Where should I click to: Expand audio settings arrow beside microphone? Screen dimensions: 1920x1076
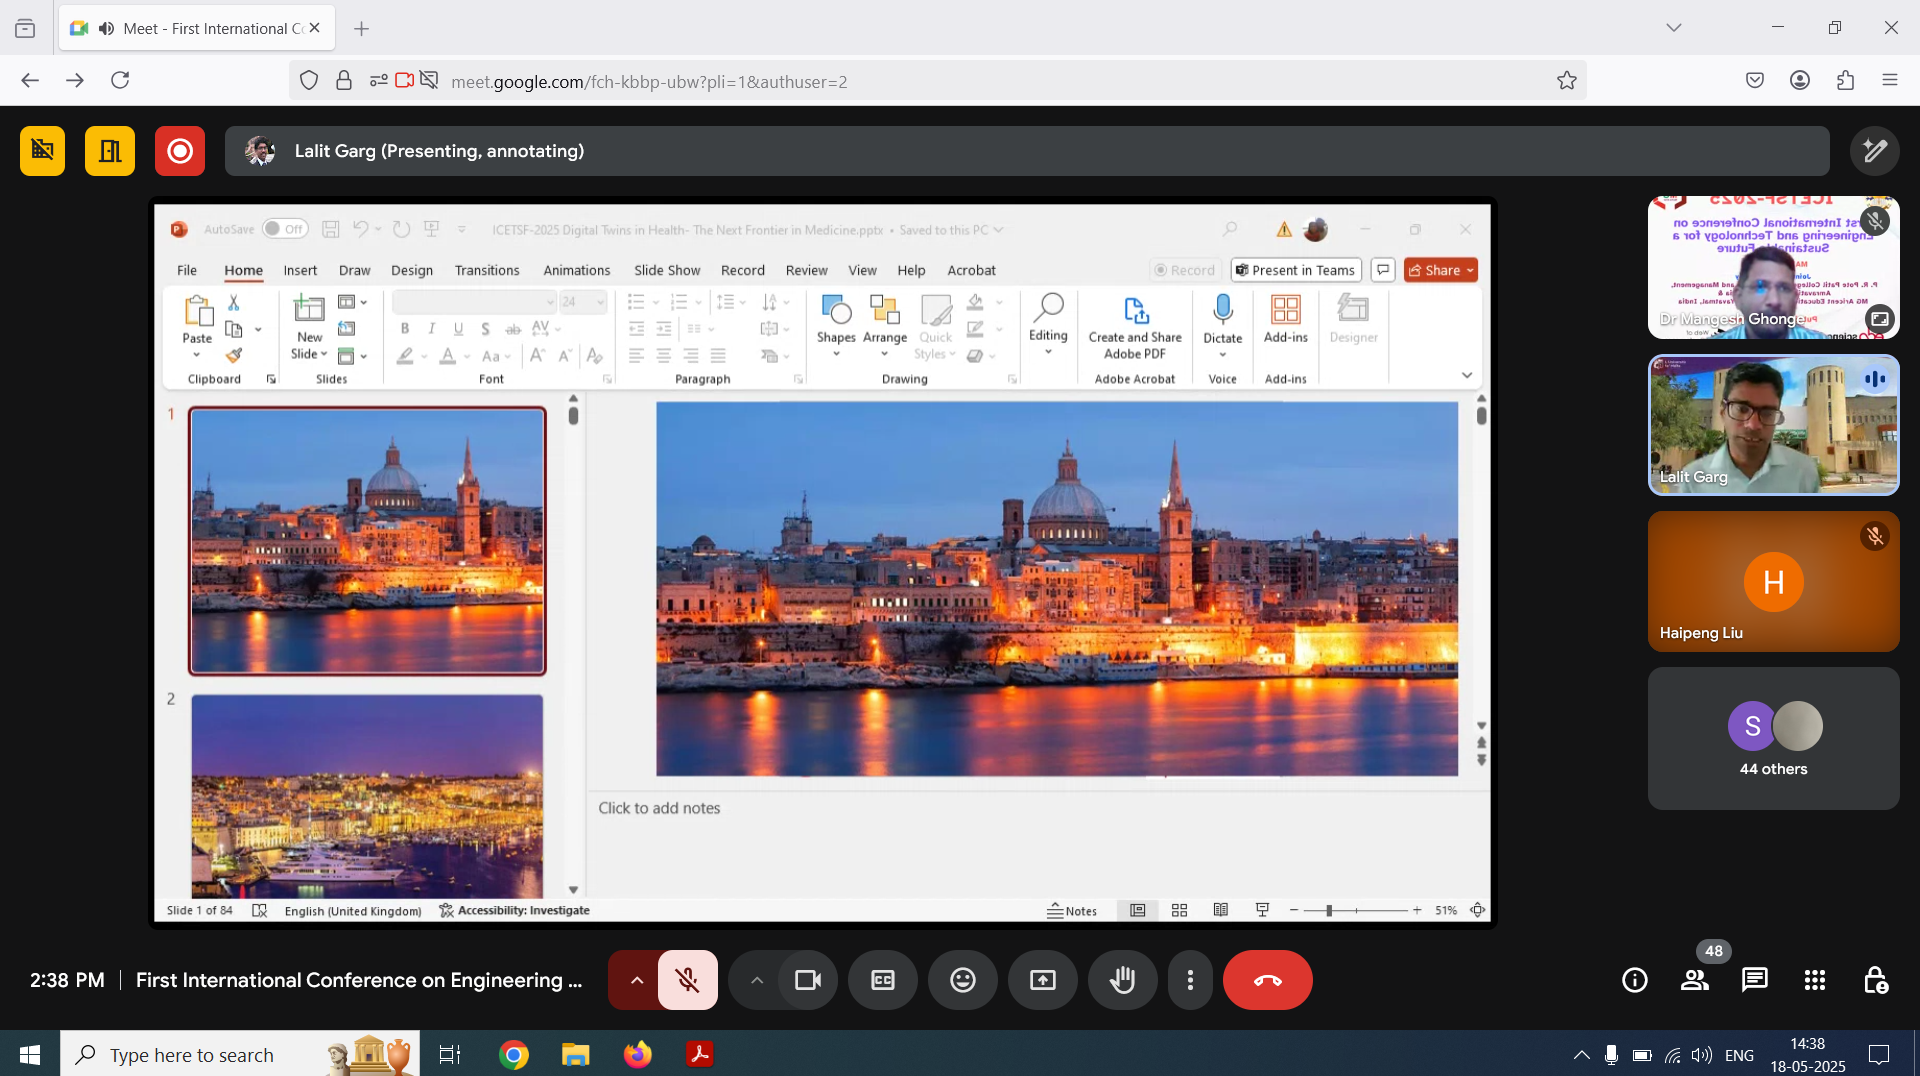point(636,980)
